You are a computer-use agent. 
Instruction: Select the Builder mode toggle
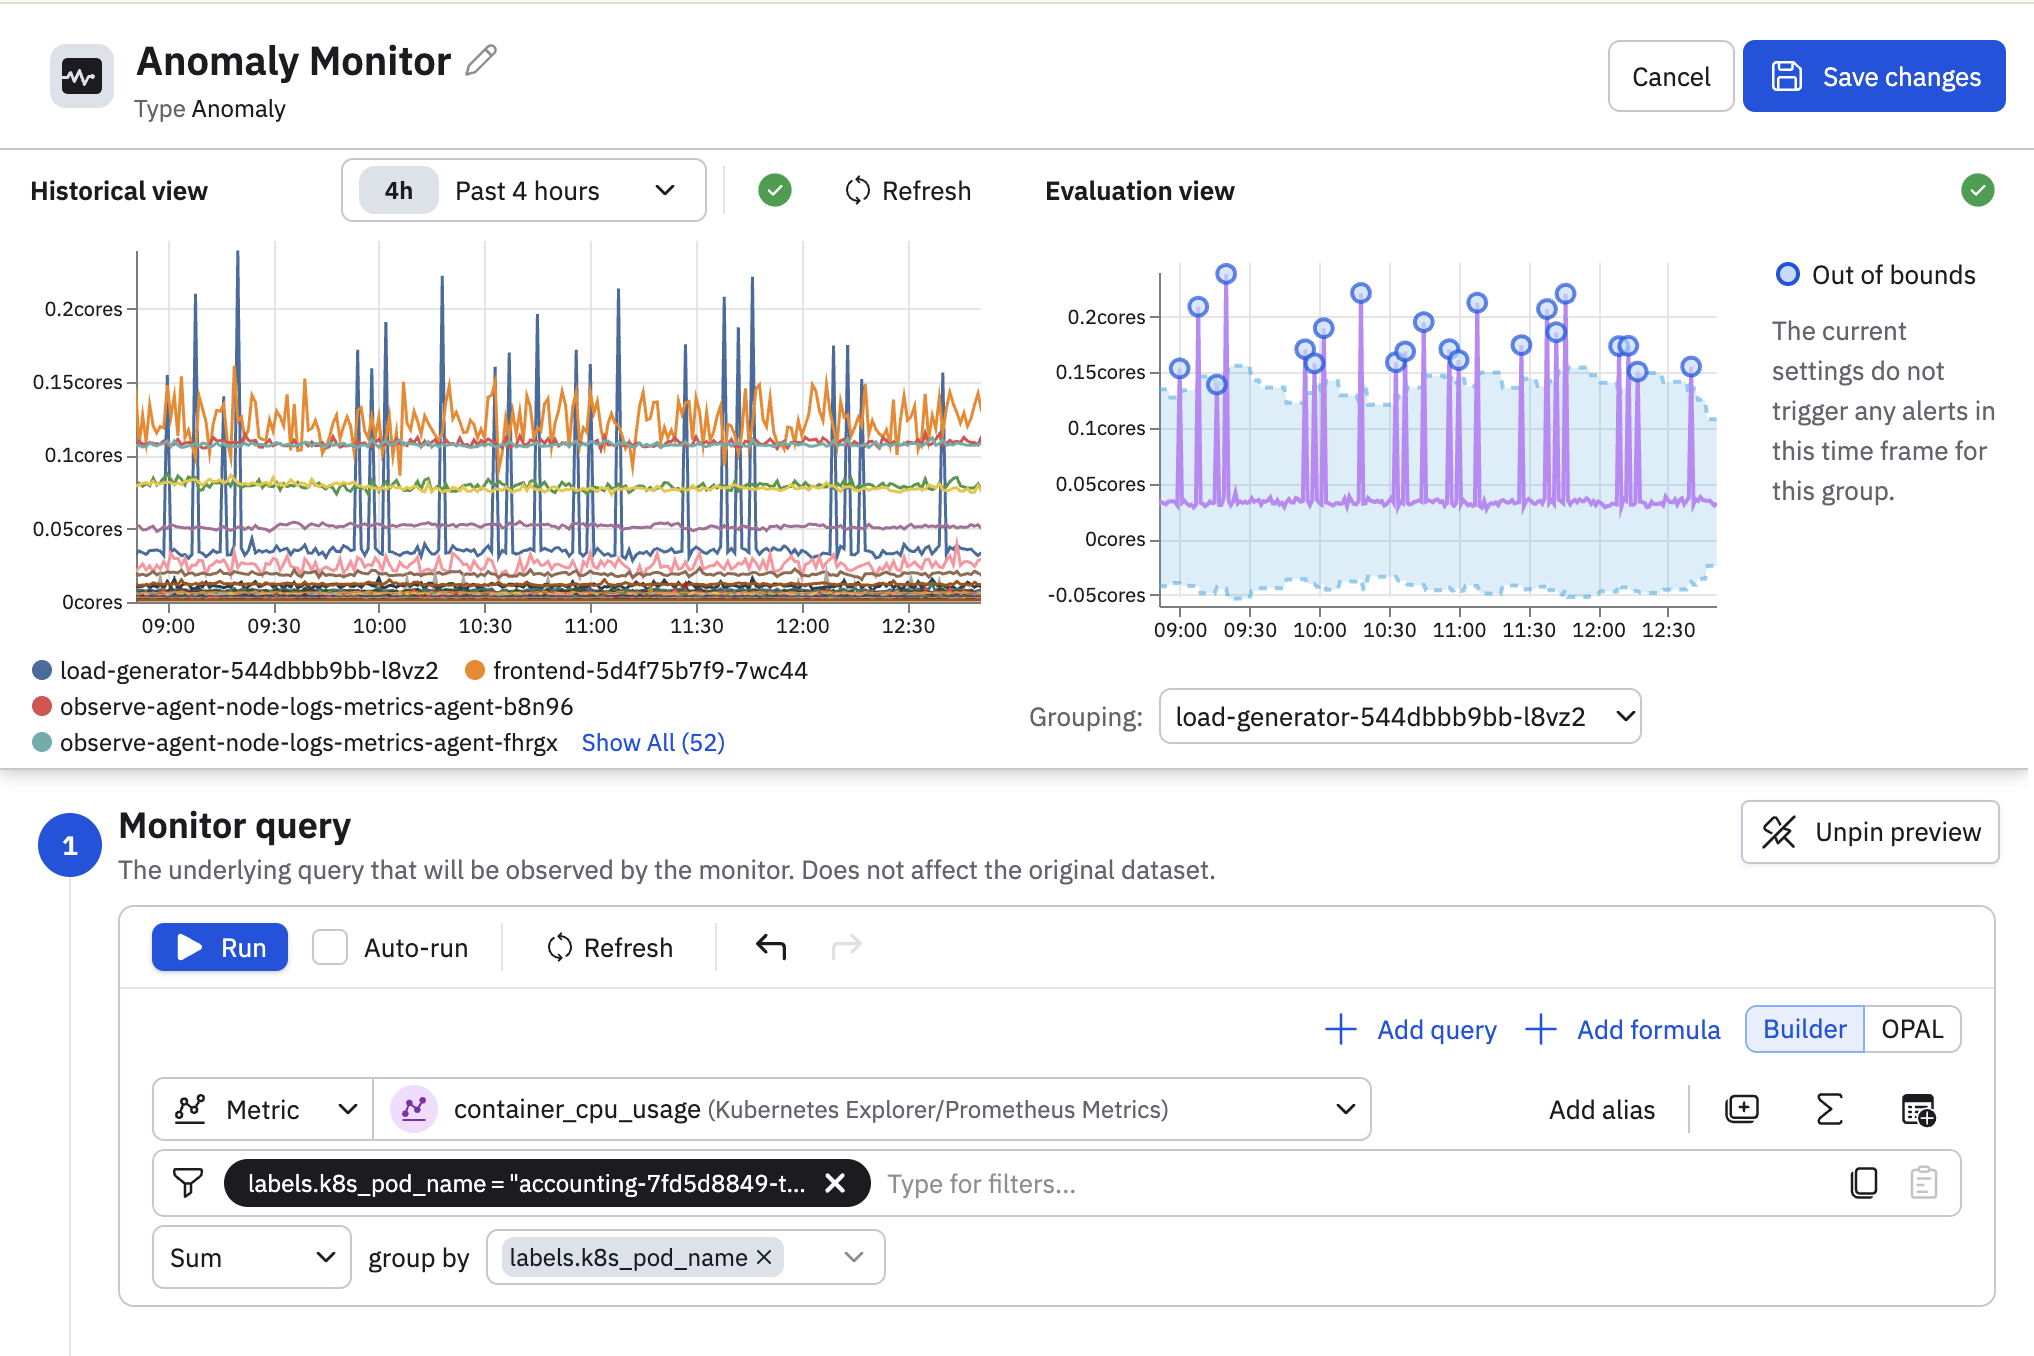click(1804, 1029)
